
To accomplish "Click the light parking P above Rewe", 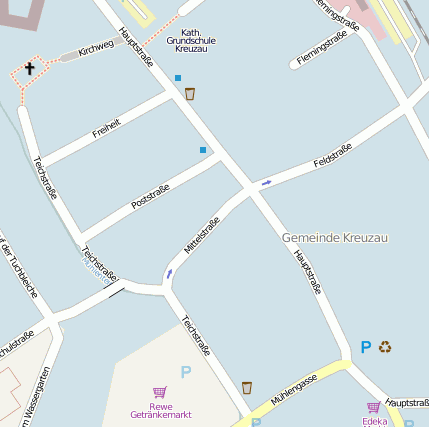I will click(x=186, y=372).
